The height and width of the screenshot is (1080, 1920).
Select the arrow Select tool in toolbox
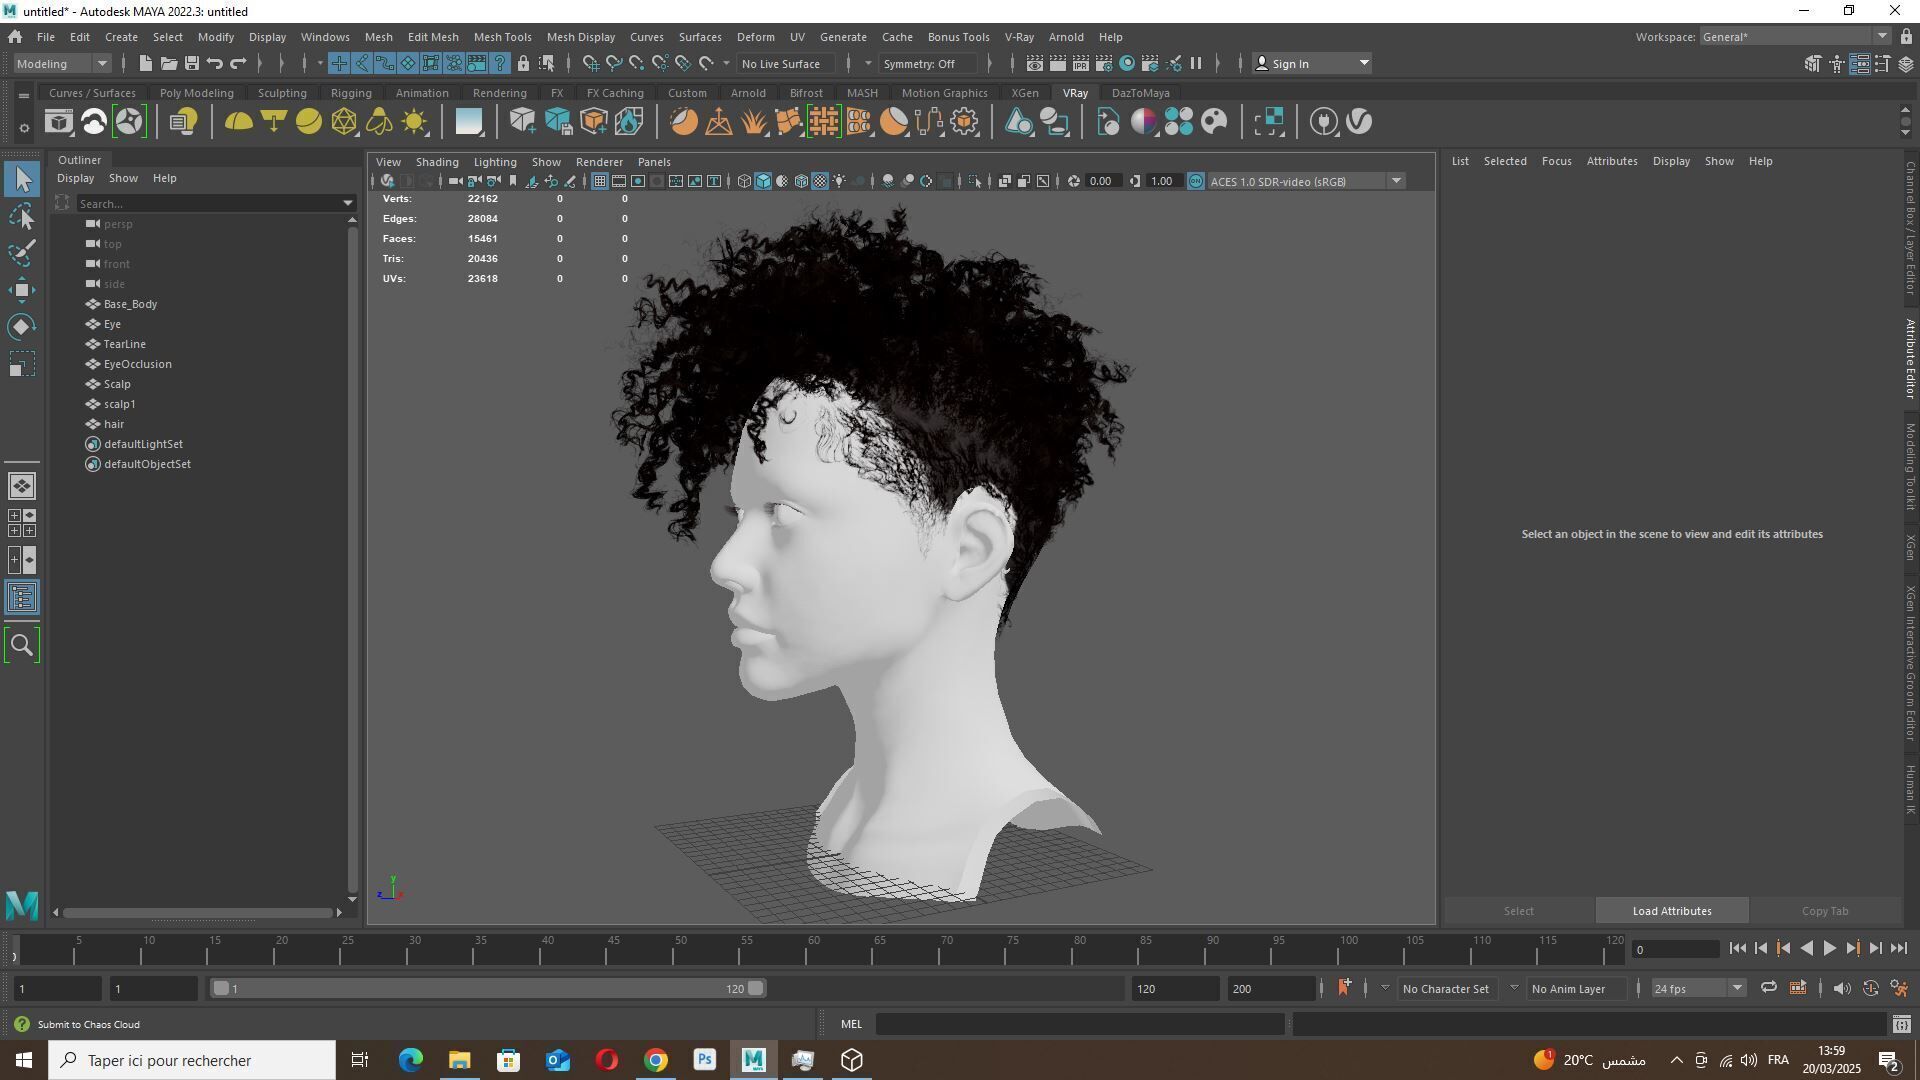tap(22, 179)
